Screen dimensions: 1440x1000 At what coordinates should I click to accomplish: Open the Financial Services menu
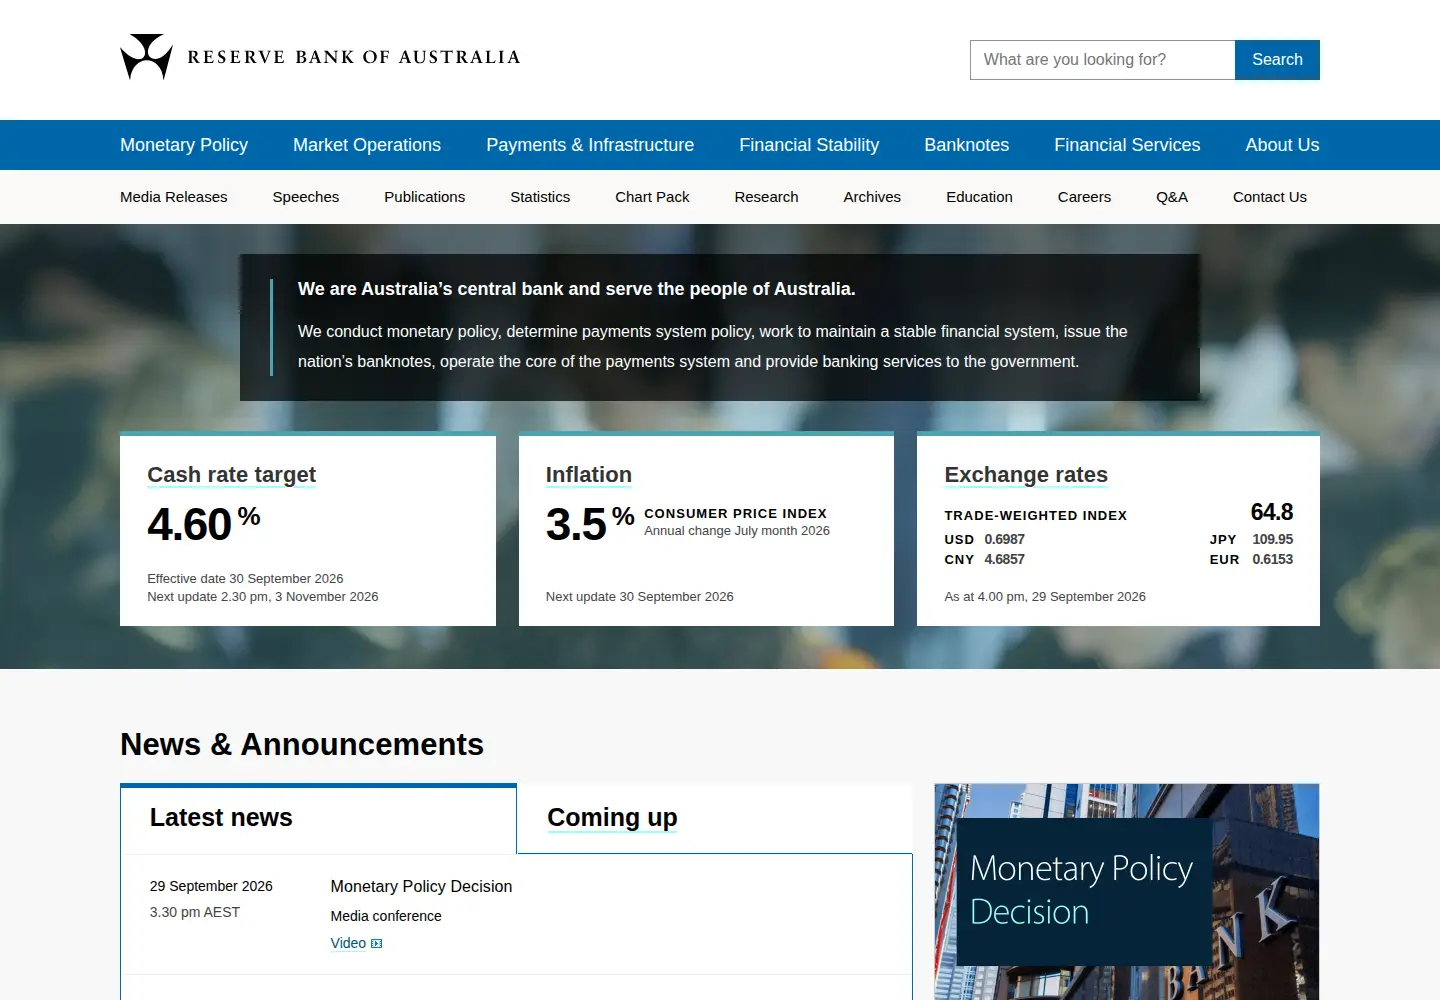(x=1127, y=145)
